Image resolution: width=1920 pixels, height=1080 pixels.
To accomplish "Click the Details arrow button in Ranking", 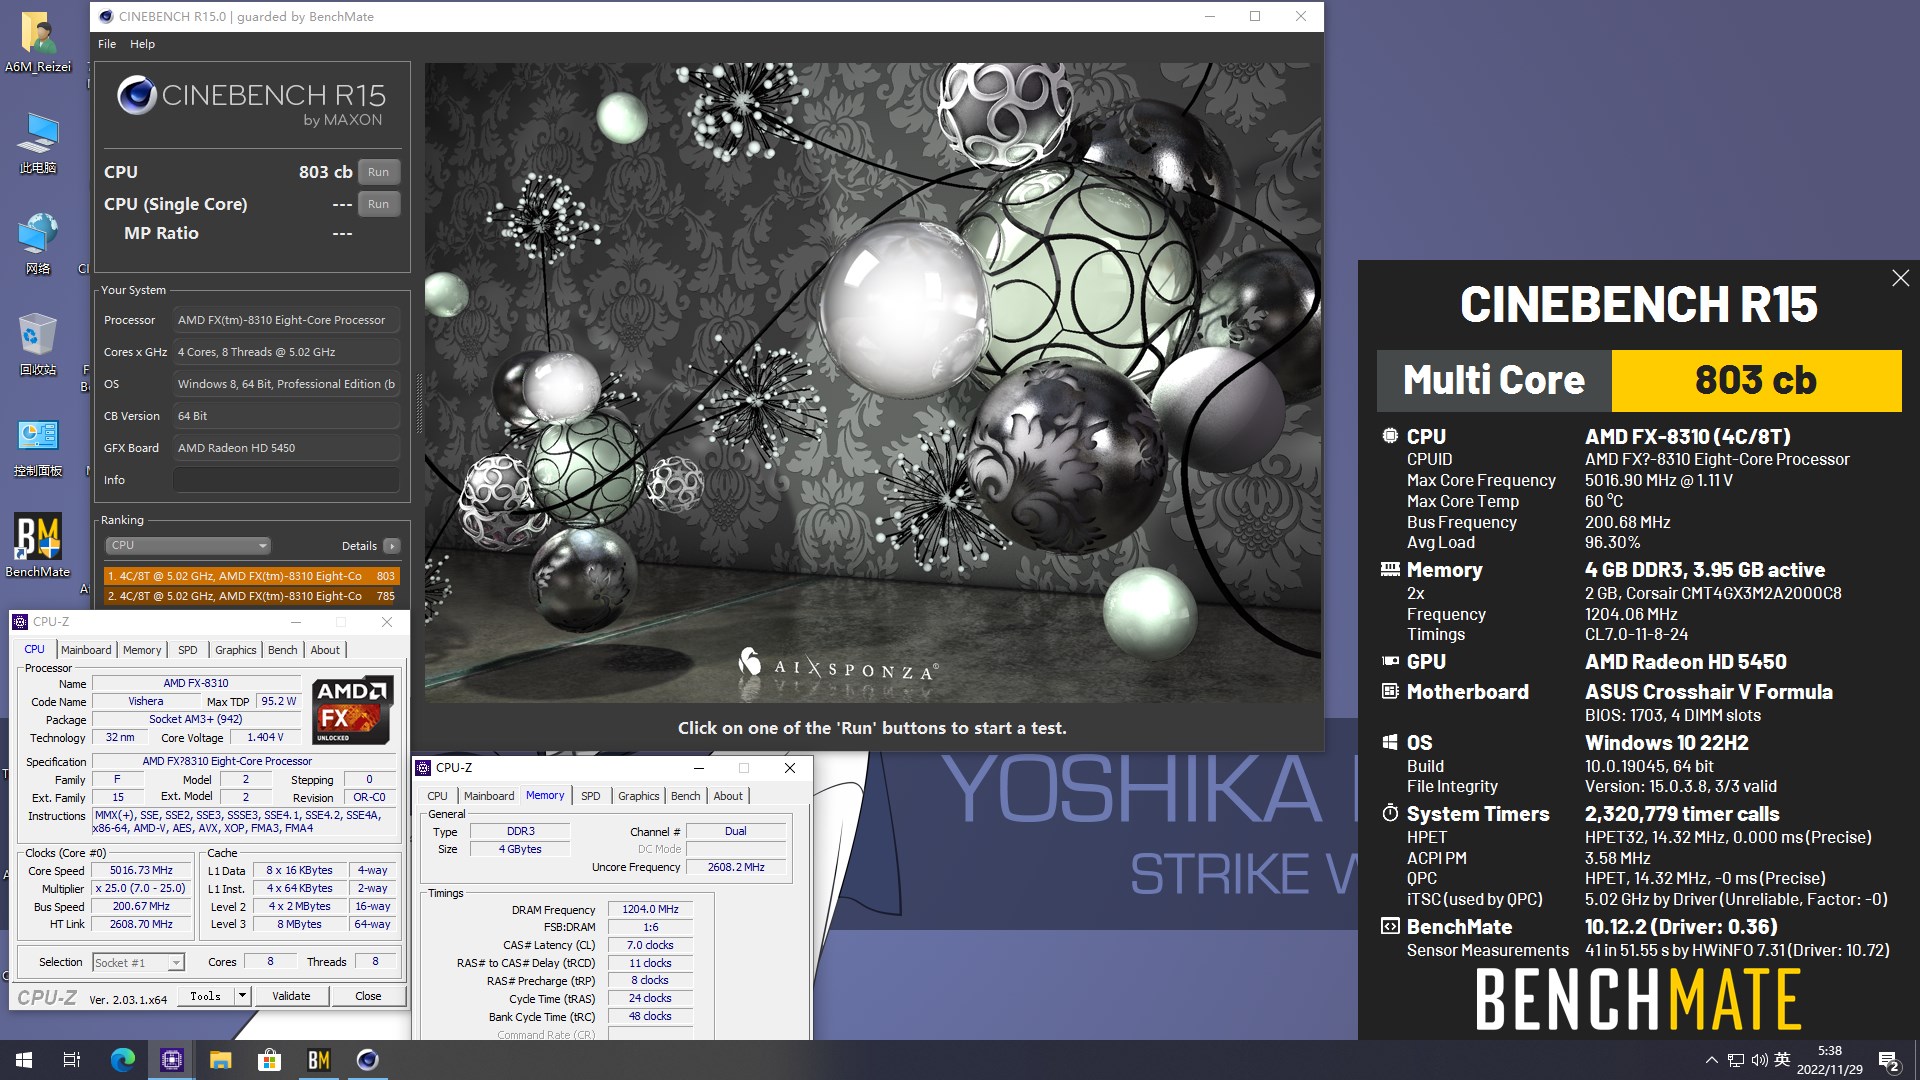I will coord(392,546).
